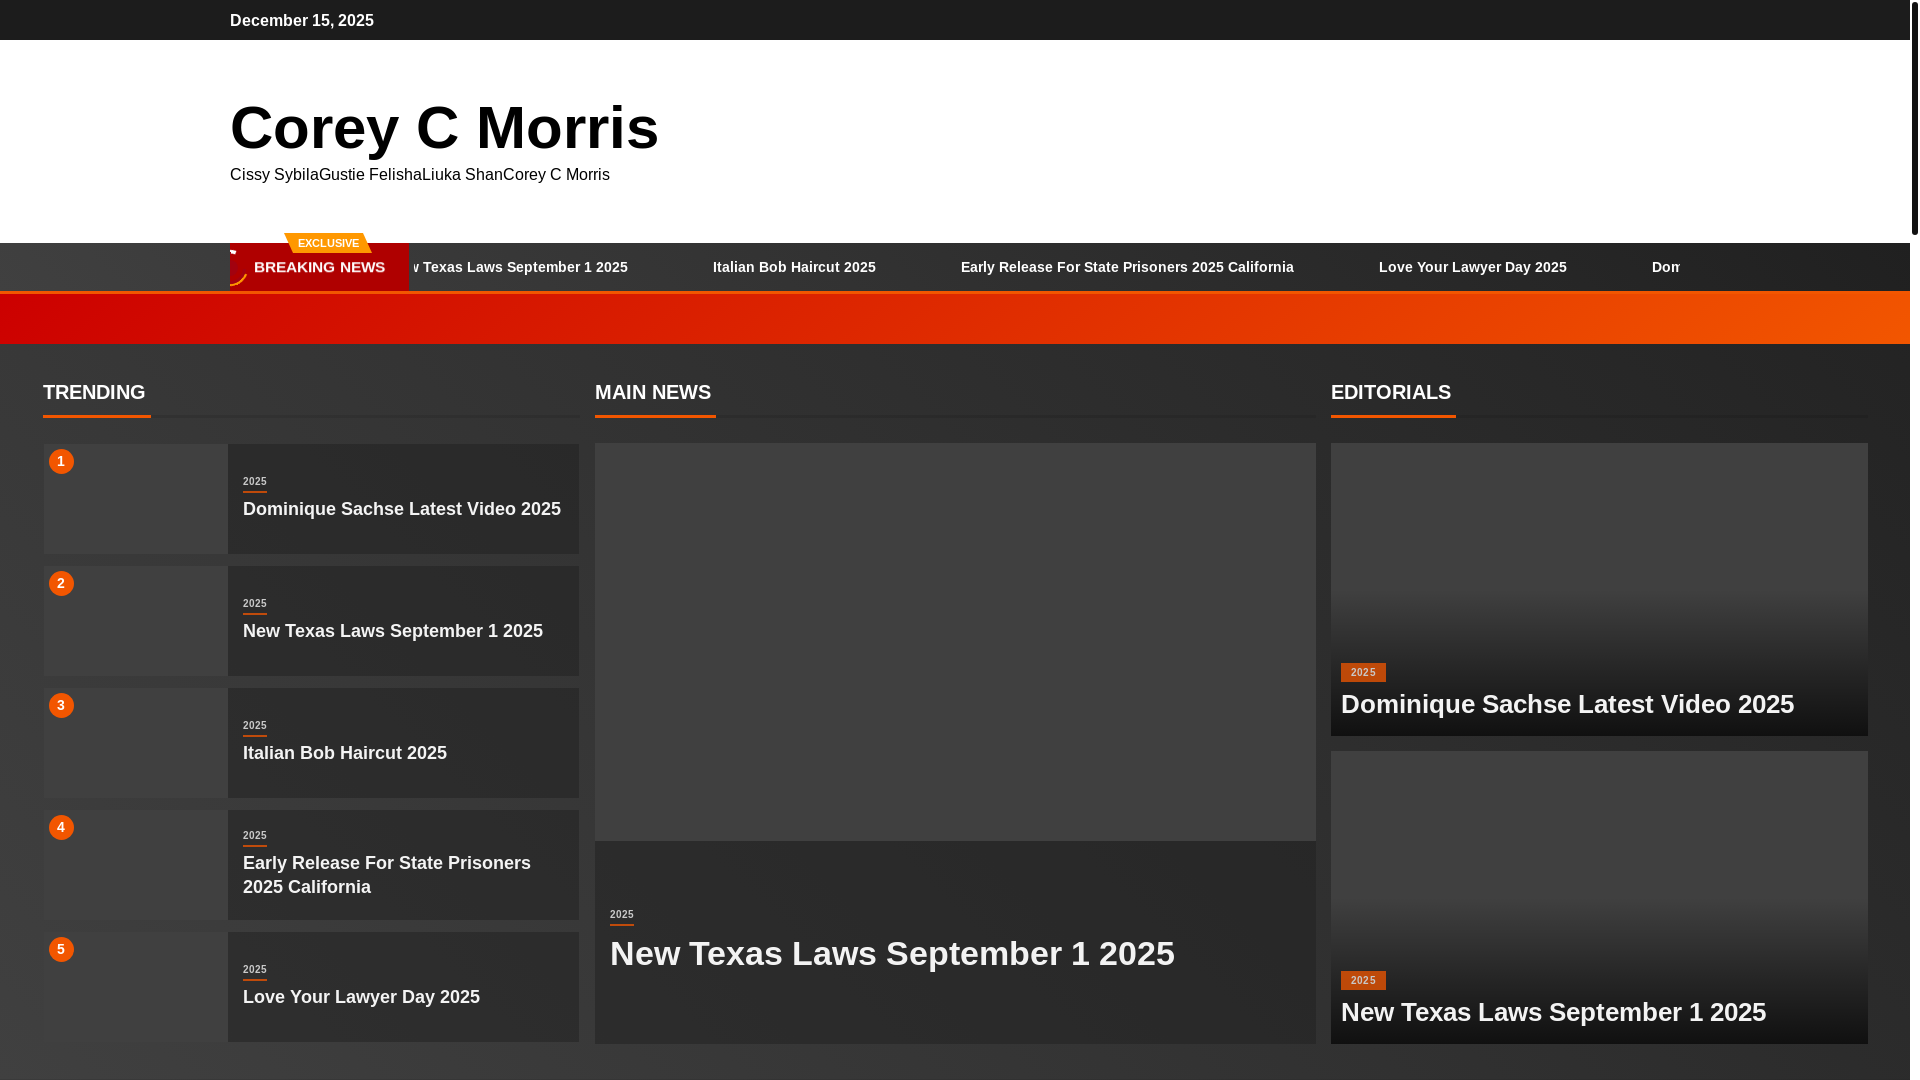Open trending New Texas Laws September 1 2025
The width and height of the screenshot is (1920, 1080).
click(x=393, y=631)
